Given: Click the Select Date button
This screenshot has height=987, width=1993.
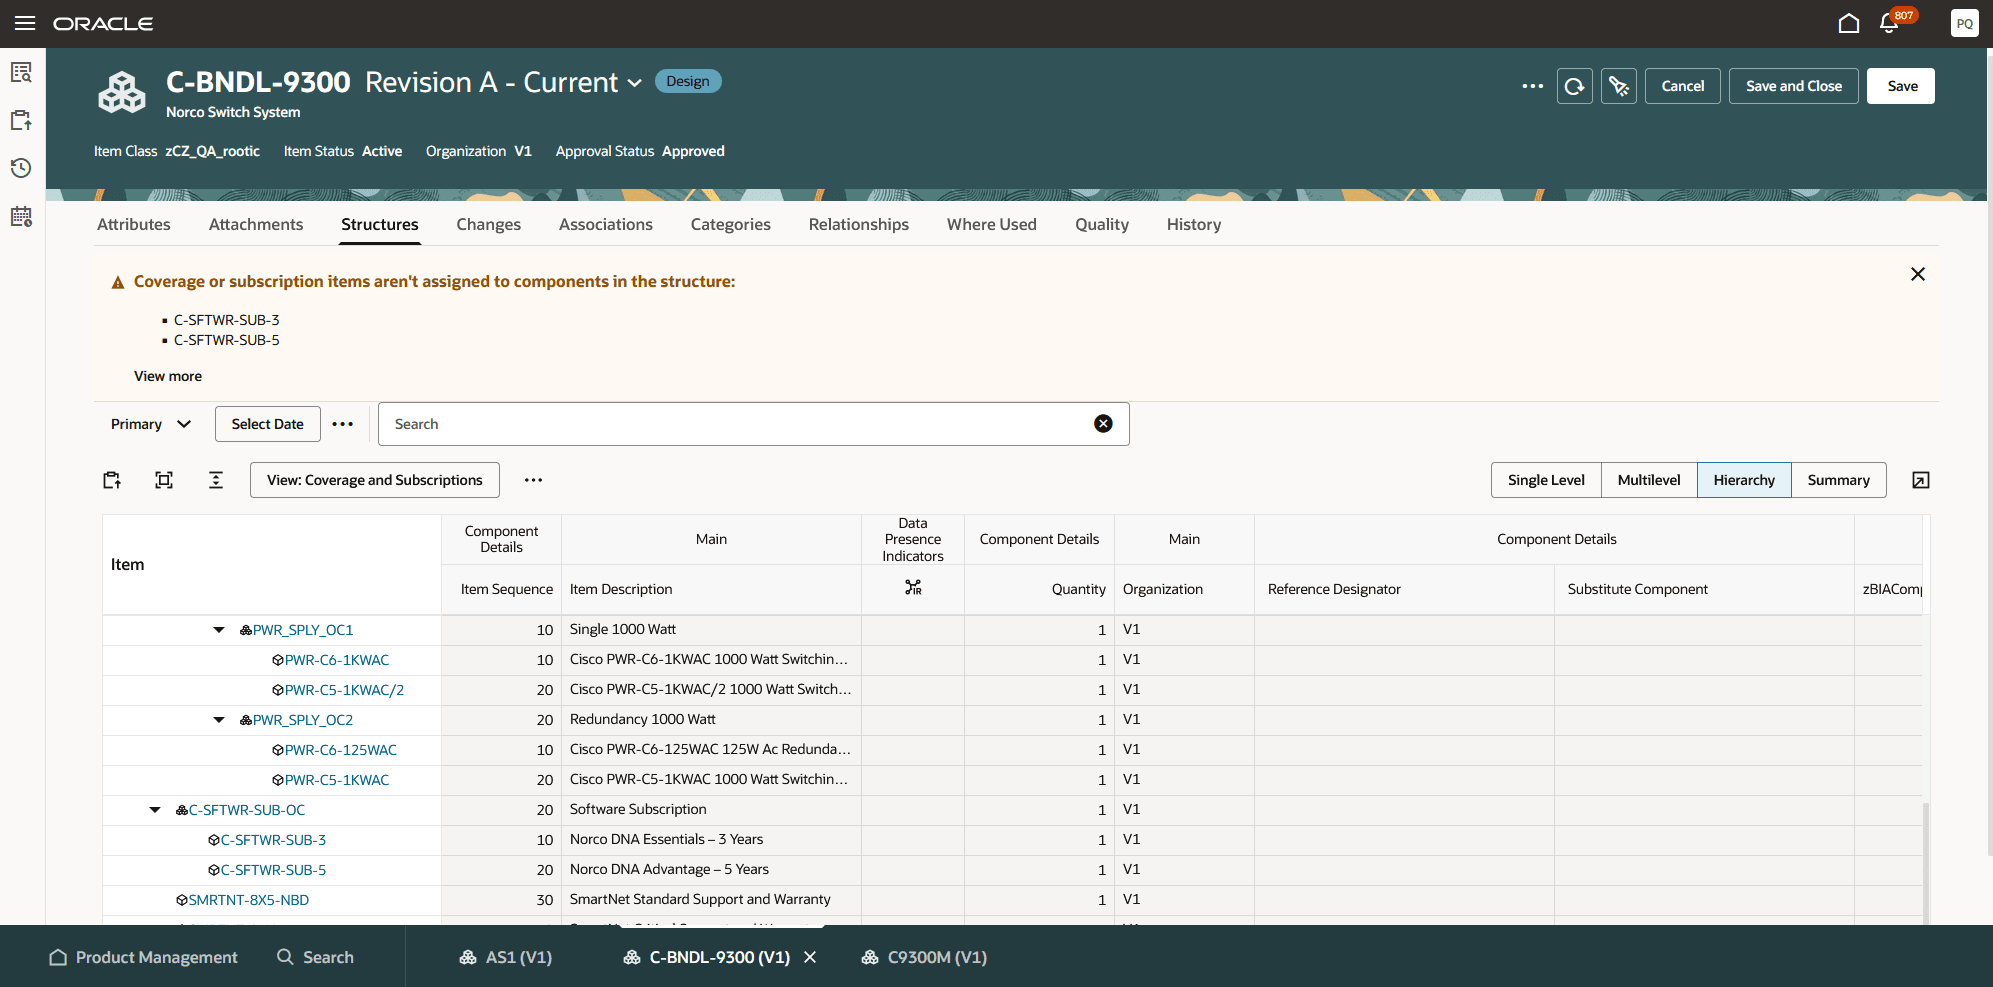Looking at the screenshot, I should coord(268,424).
